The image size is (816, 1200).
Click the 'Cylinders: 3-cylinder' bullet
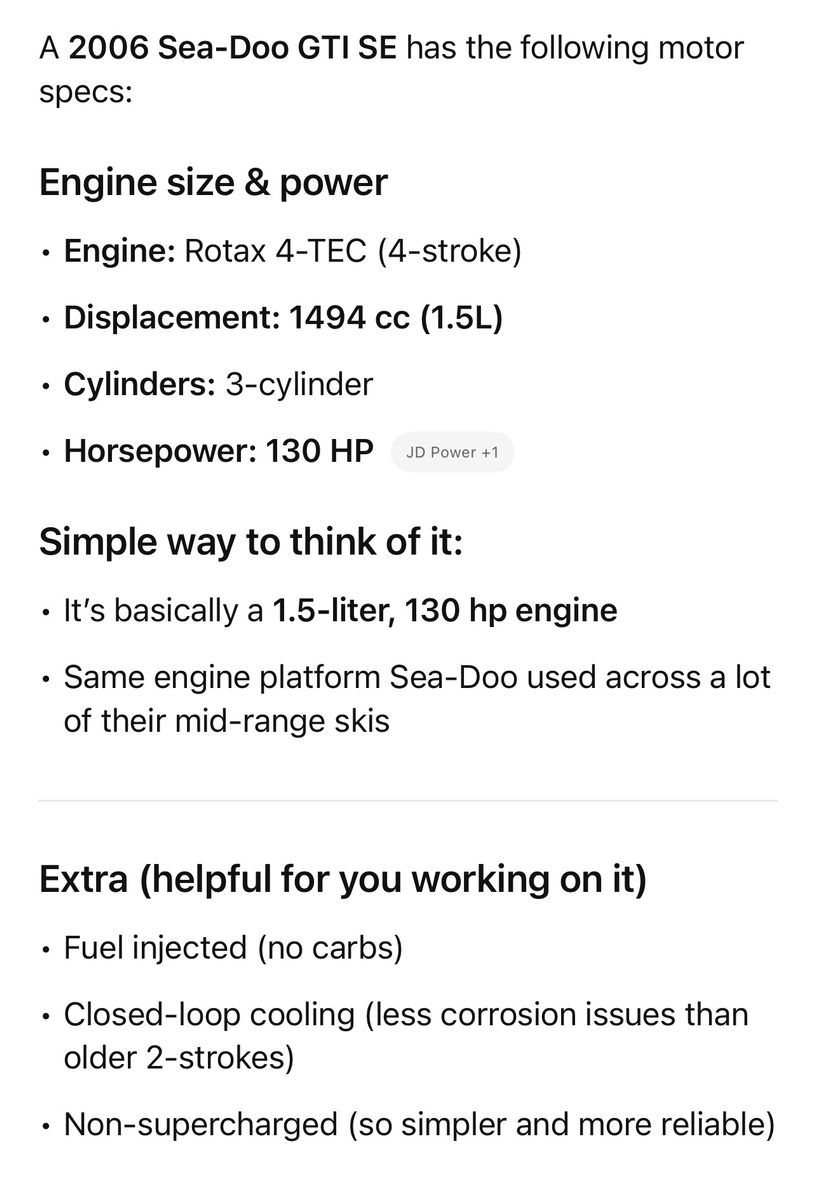point(218,384)
